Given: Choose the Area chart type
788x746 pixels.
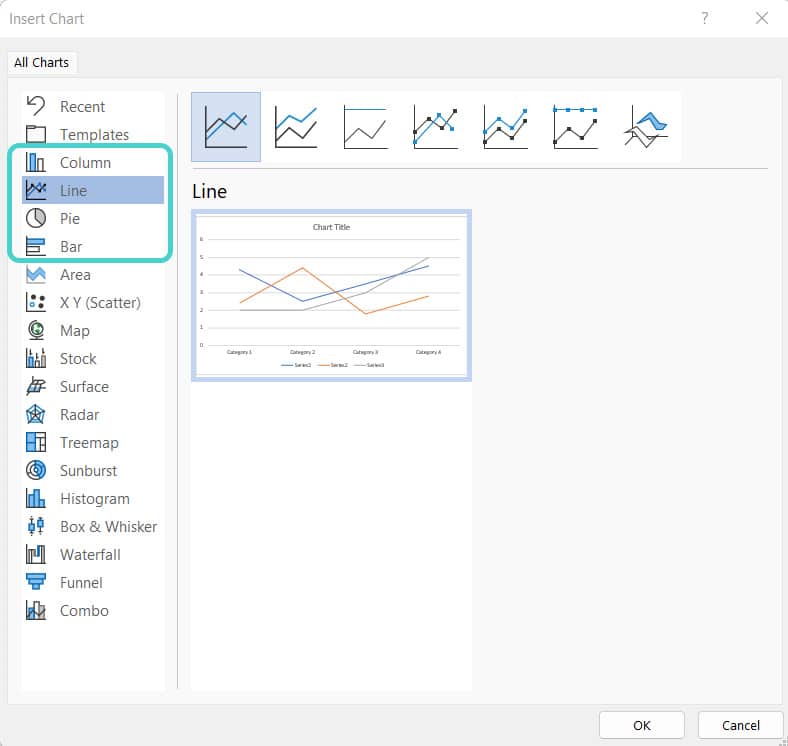Looking at the screenshot, I should (x=93, y=274).
